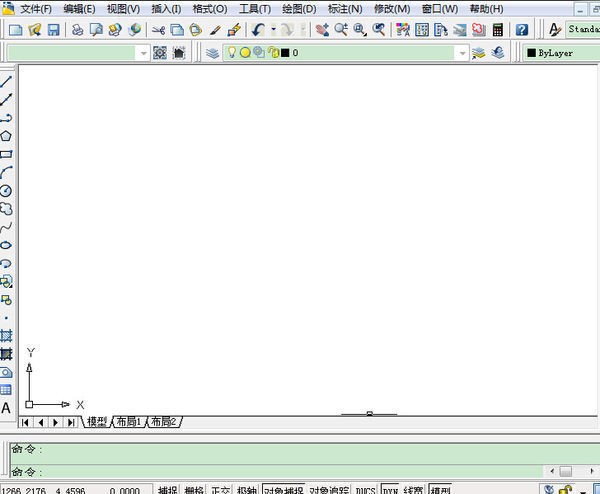Expand the layer dropdown showing layer 0
This screenshot has height=494, width=600.
click(461, 52)
